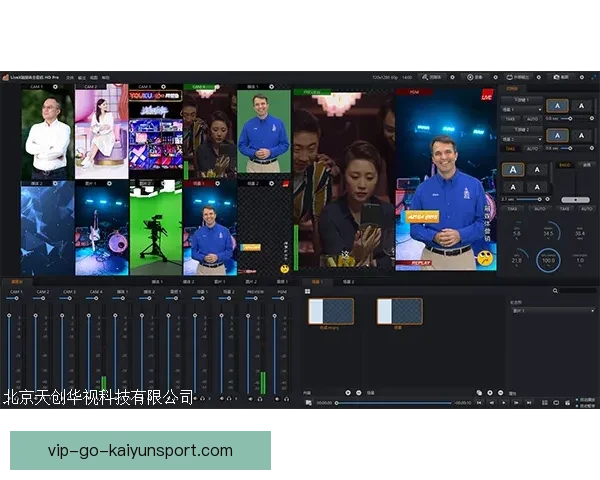
Task: Select the large highlighted A transition effect
Action: [x=512, y=170]
